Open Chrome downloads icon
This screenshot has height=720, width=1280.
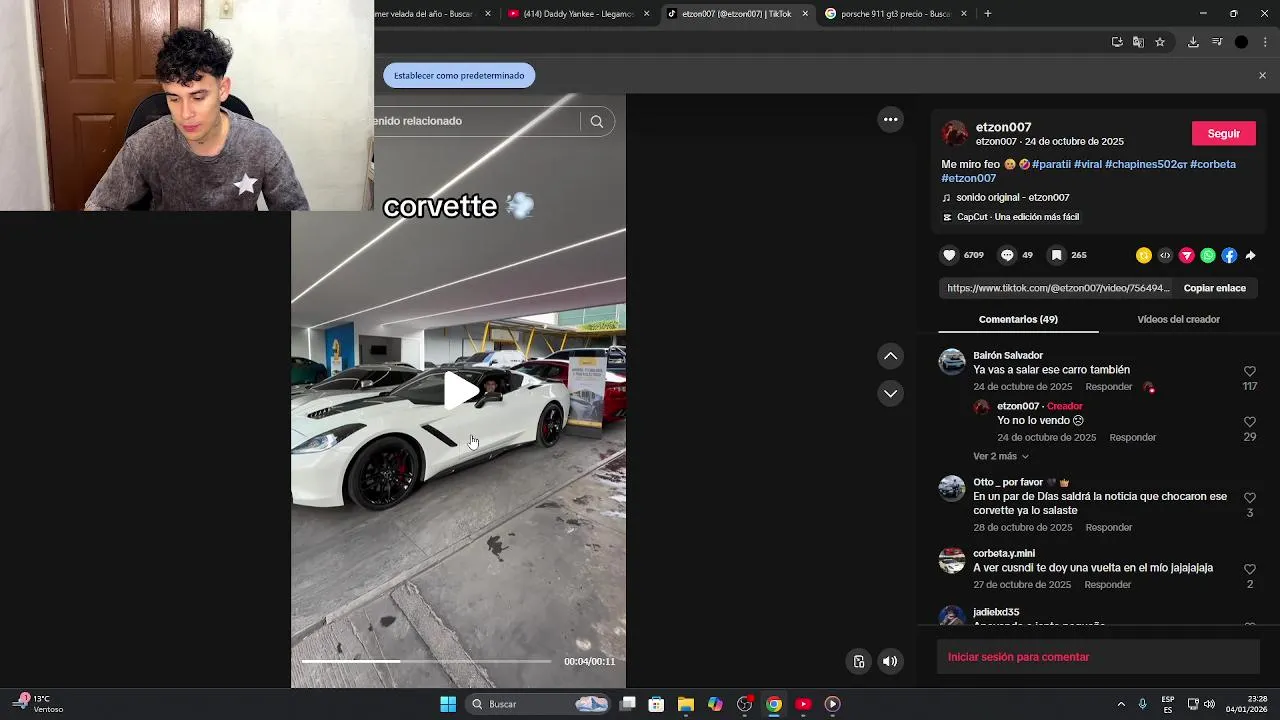tap(1193, 42)
